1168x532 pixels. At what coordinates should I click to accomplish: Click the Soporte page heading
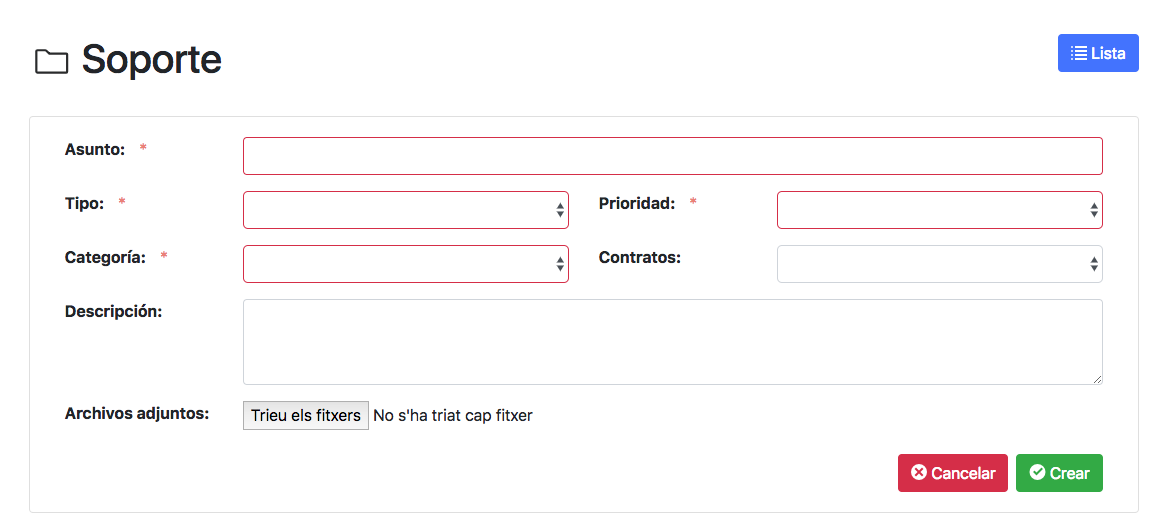(x=152, y=58)
